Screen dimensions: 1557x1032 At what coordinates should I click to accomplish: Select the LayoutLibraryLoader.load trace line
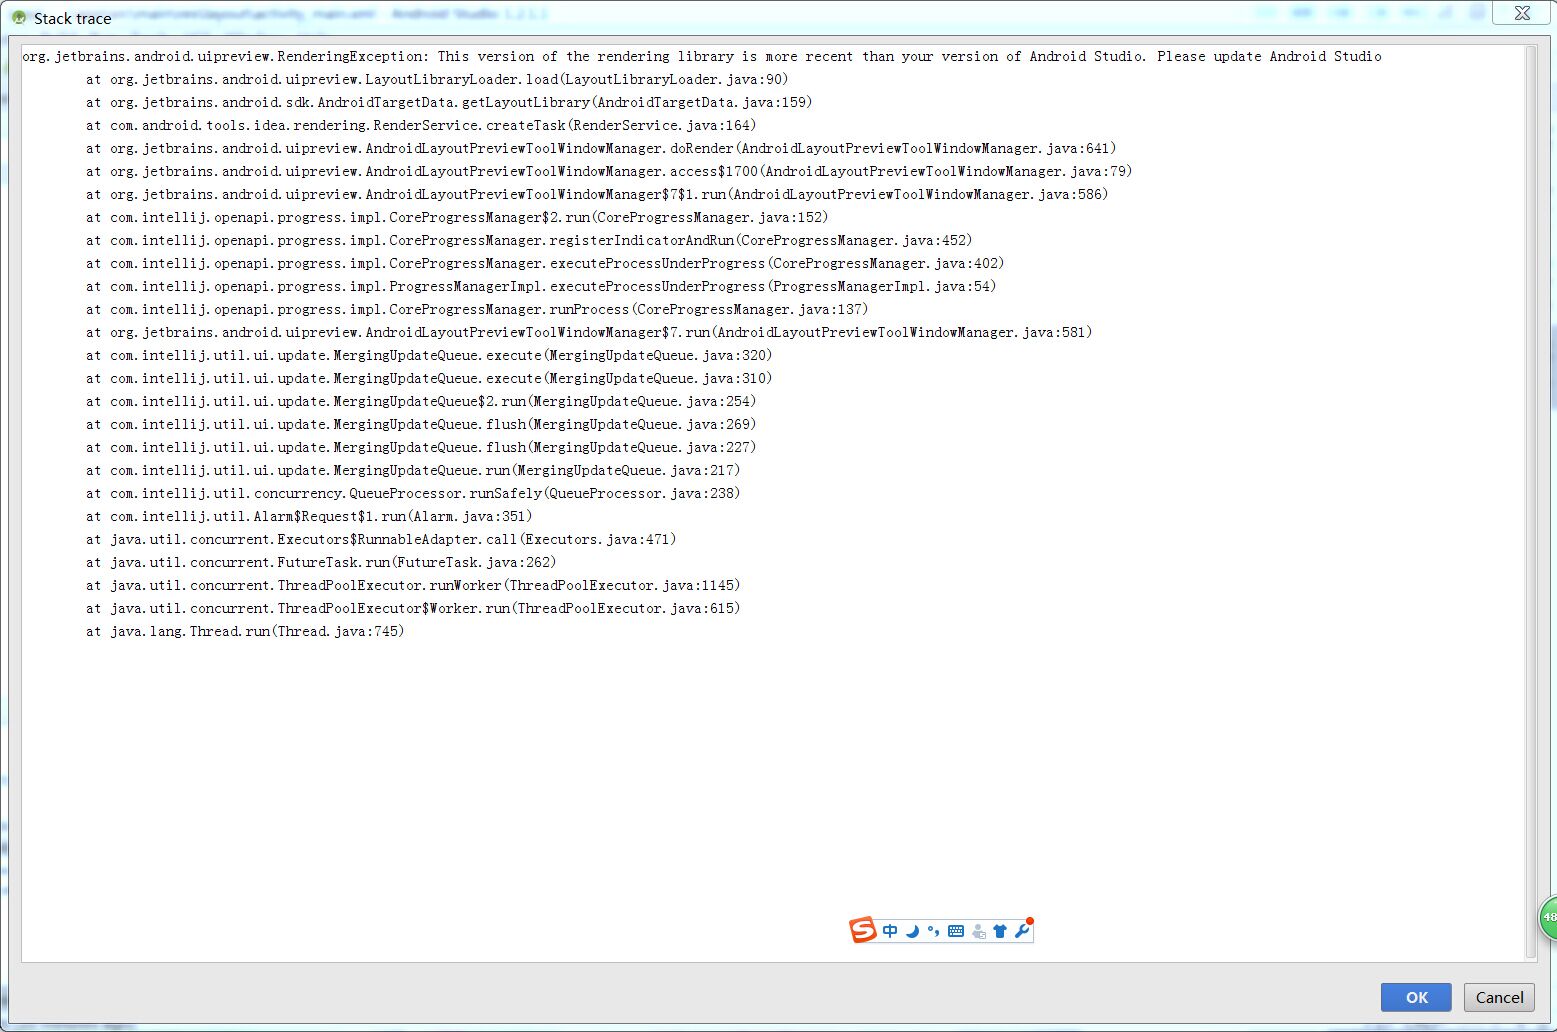pyautogui.click(x=437, y=79)
